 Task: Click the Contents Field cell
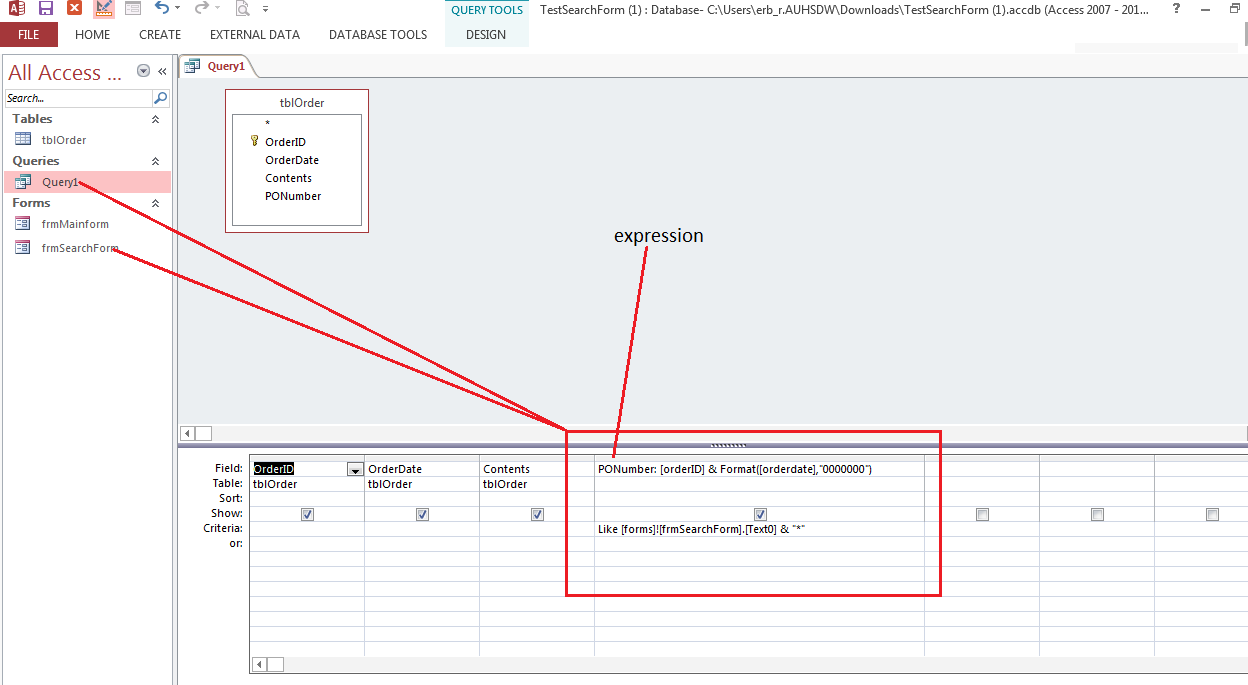pos(537,469)
